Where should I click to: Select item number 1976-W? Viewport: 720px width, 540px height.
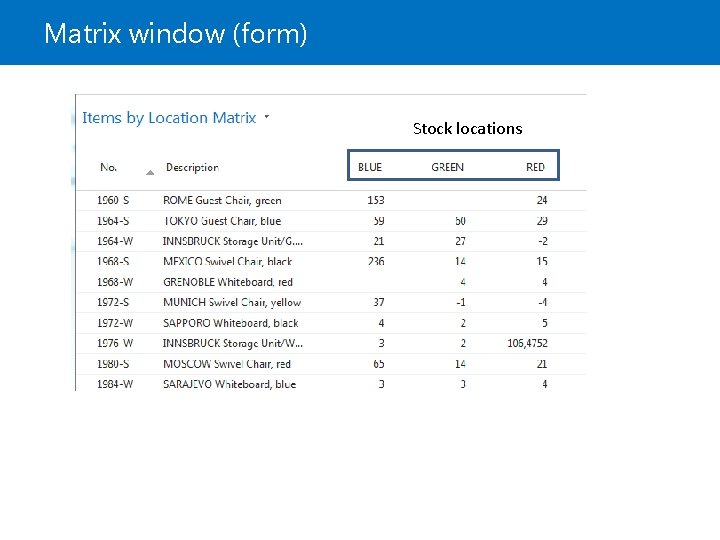coord(115,343)
